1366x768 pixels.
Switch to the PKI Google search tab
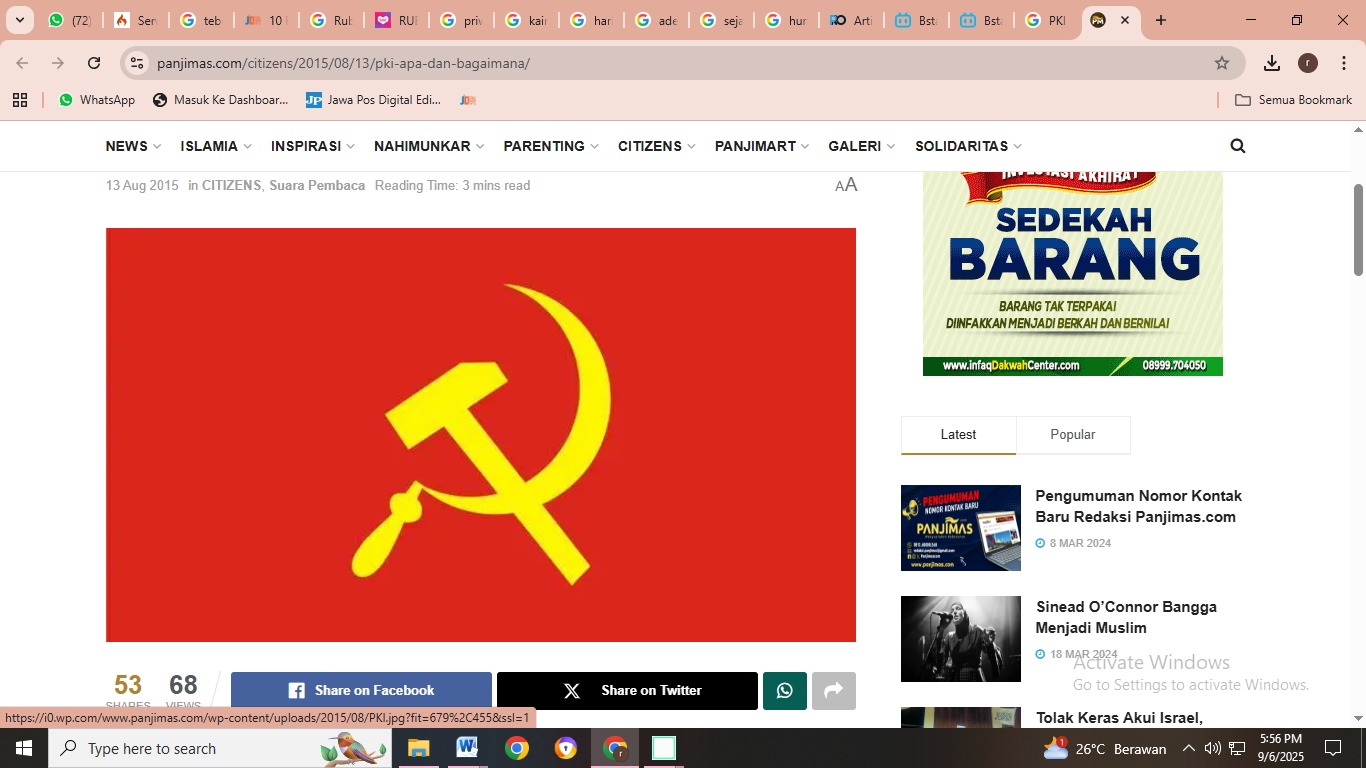coord(1046,20)
